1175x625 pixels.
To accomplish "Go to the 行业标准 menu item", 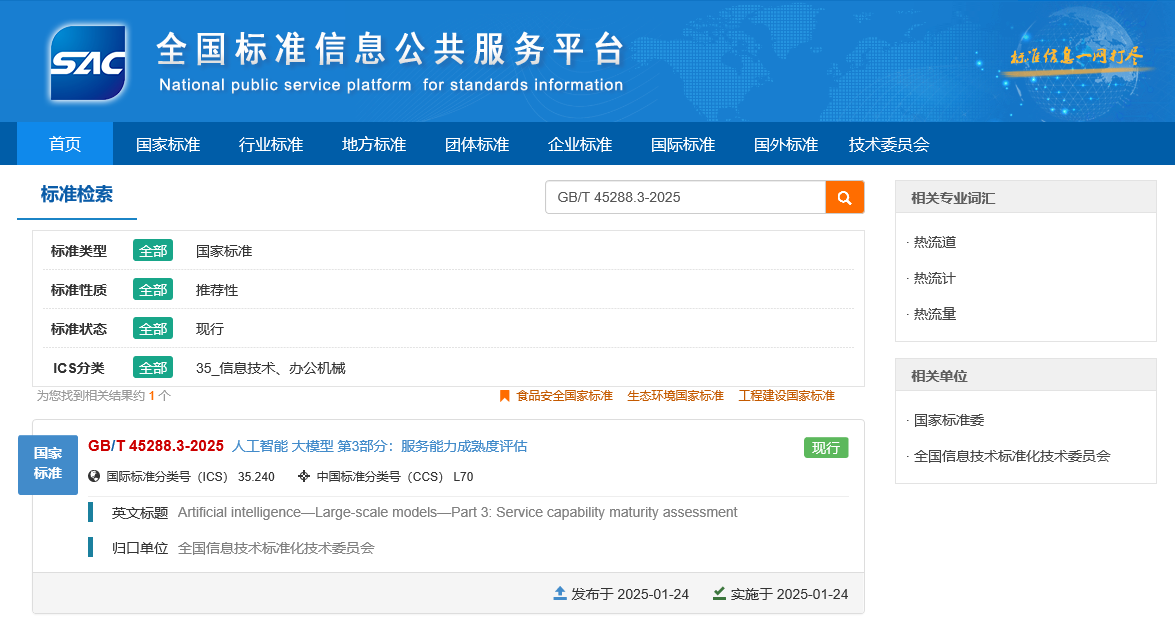I will tap(271, 144).
